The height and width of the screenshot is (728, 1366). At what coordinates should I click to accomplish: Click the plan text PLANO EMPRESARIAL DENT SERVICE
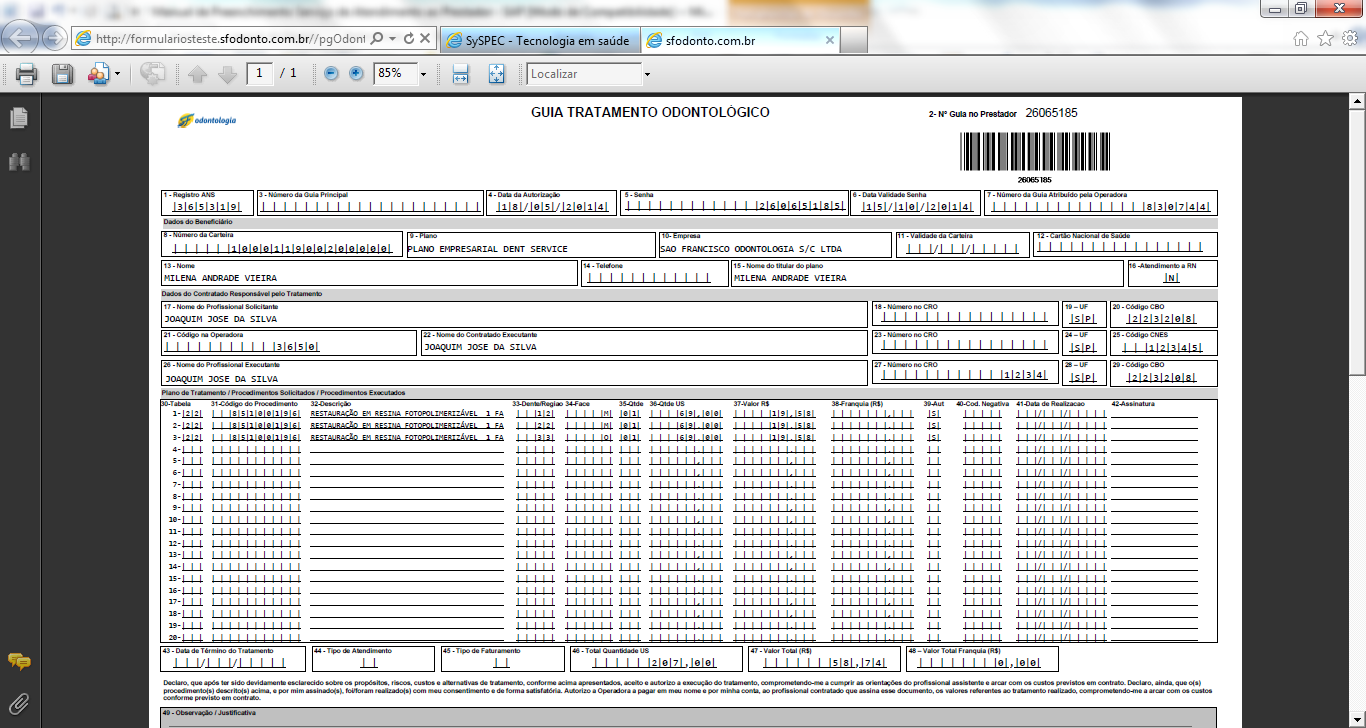pos(488,249)
